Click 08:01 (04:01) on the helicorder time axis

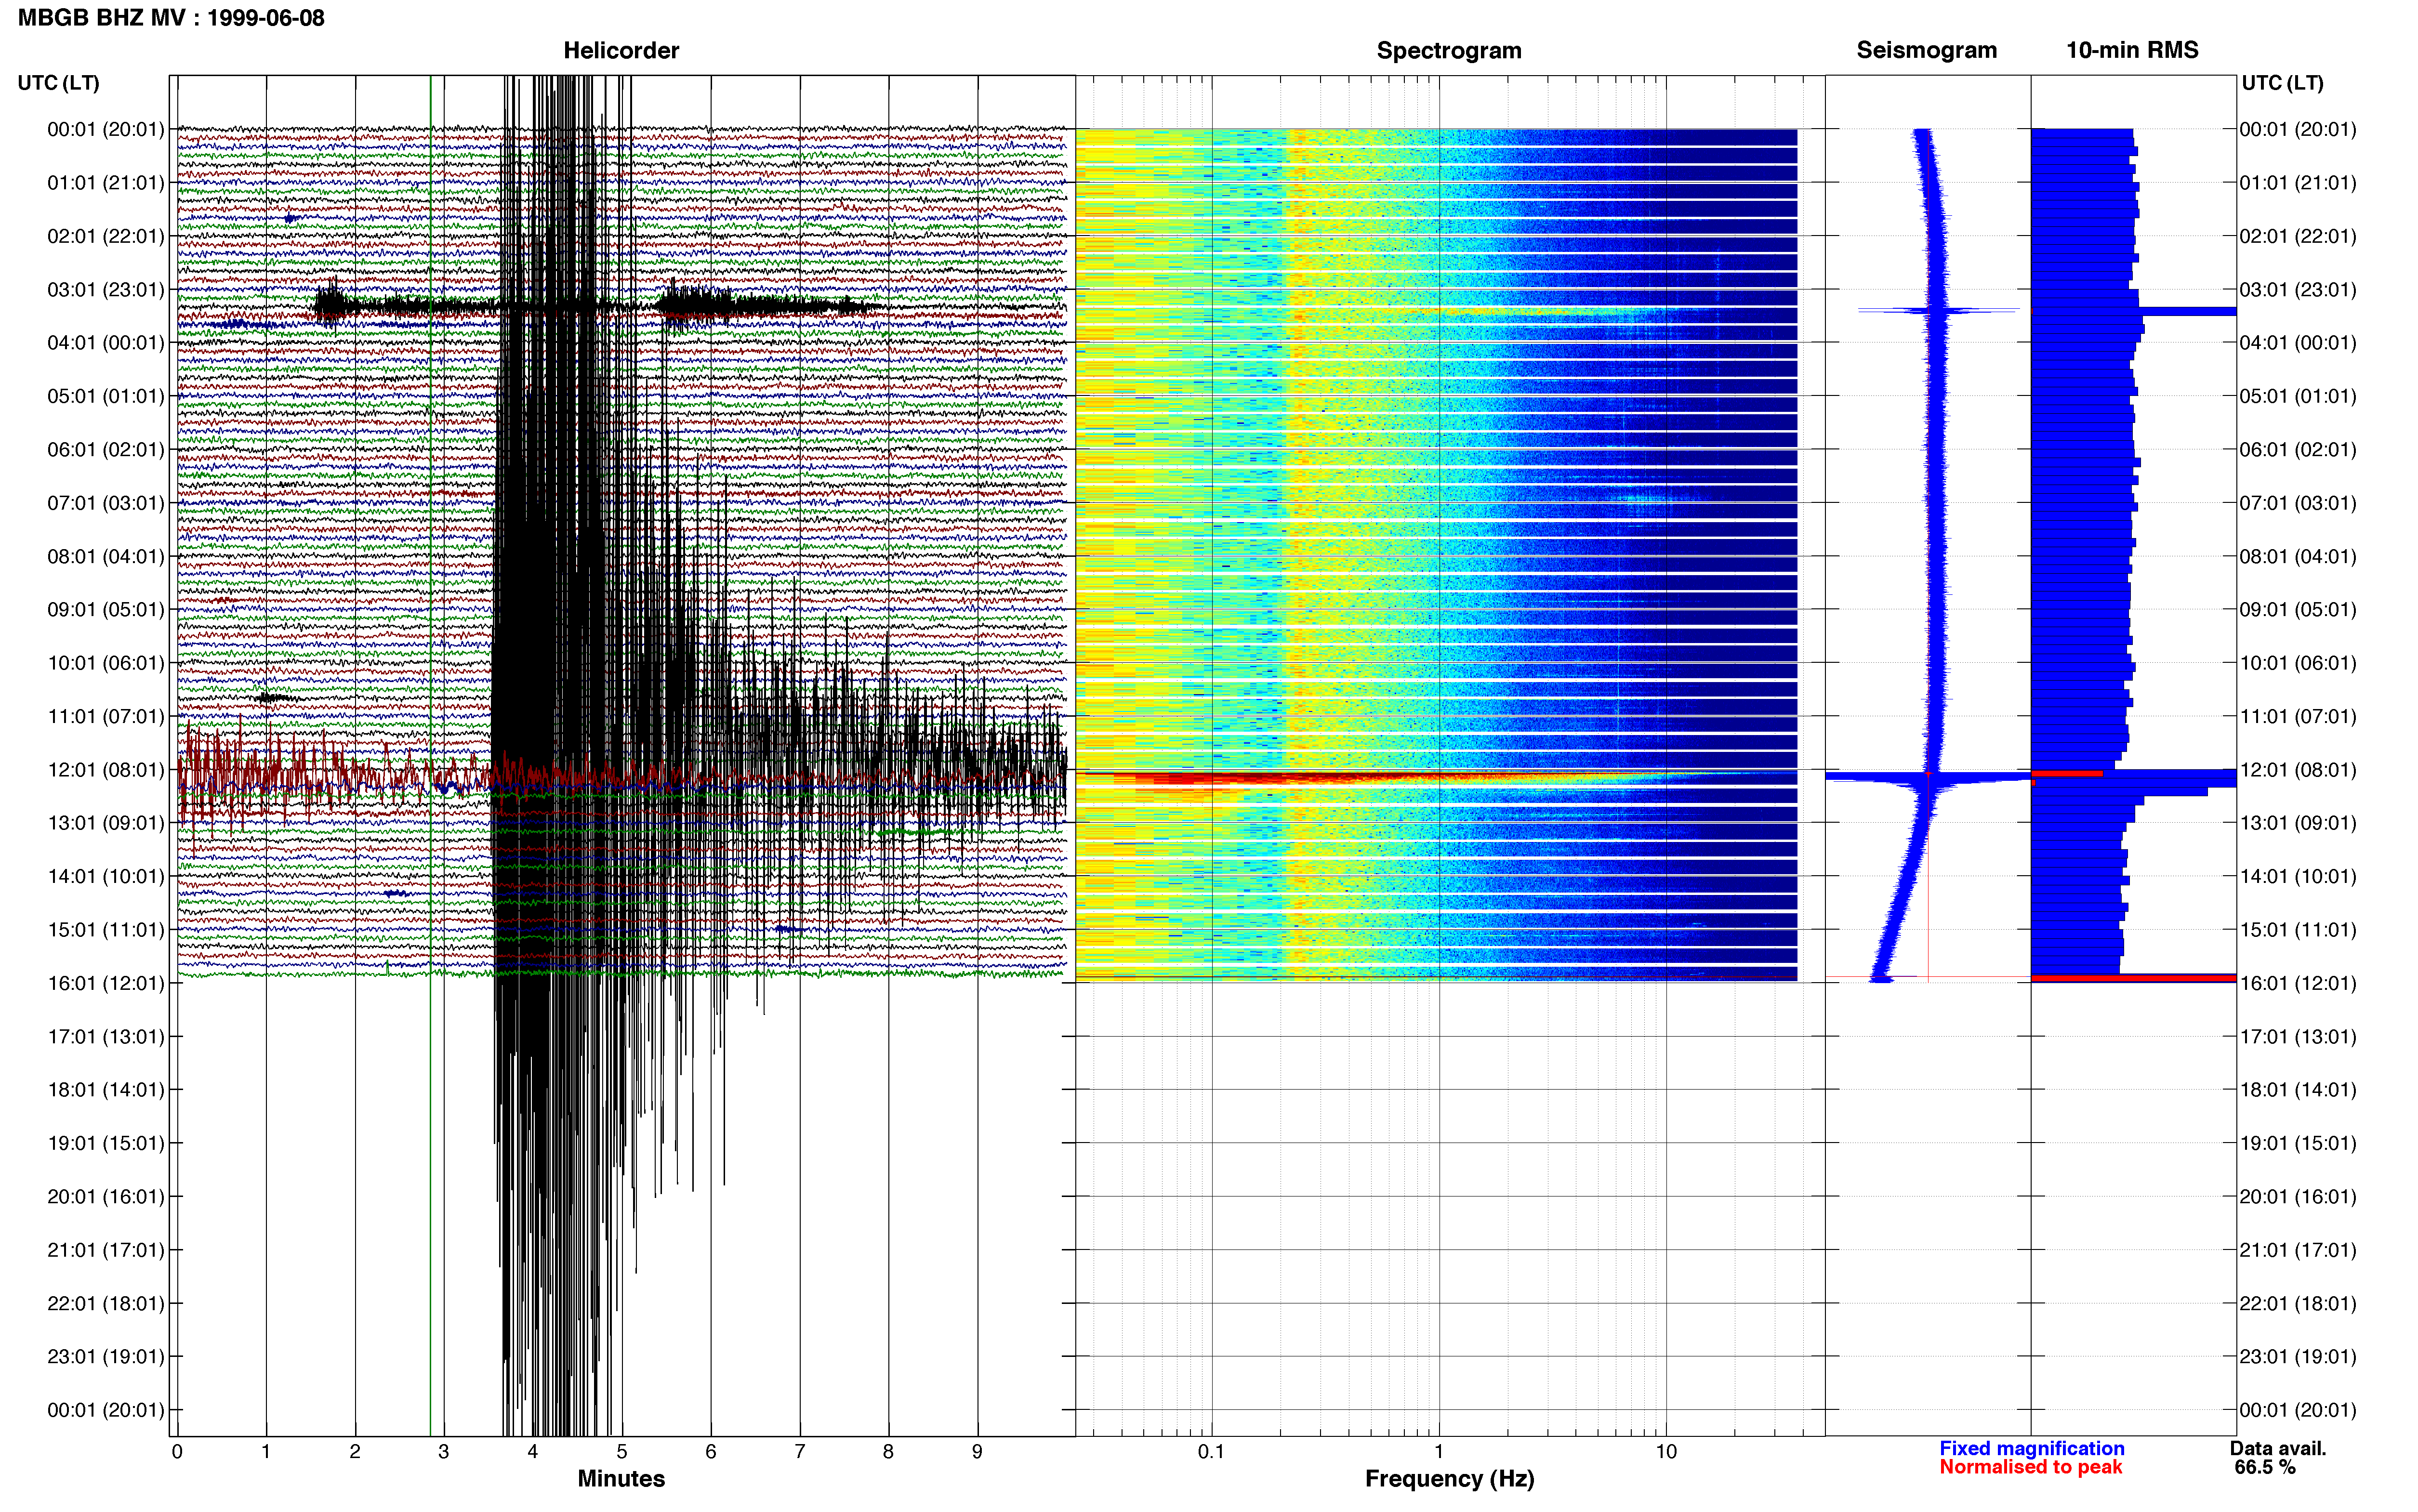coord(106,556)
